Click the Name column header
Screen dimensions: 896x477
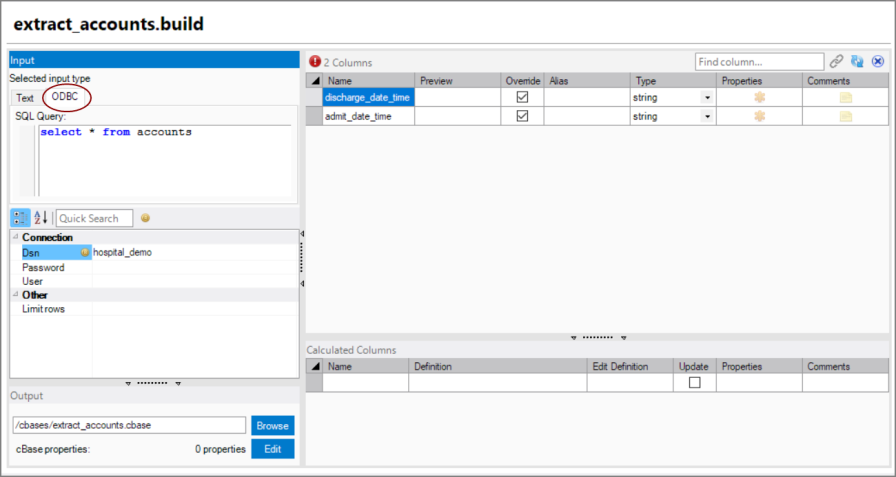(369, 81)
